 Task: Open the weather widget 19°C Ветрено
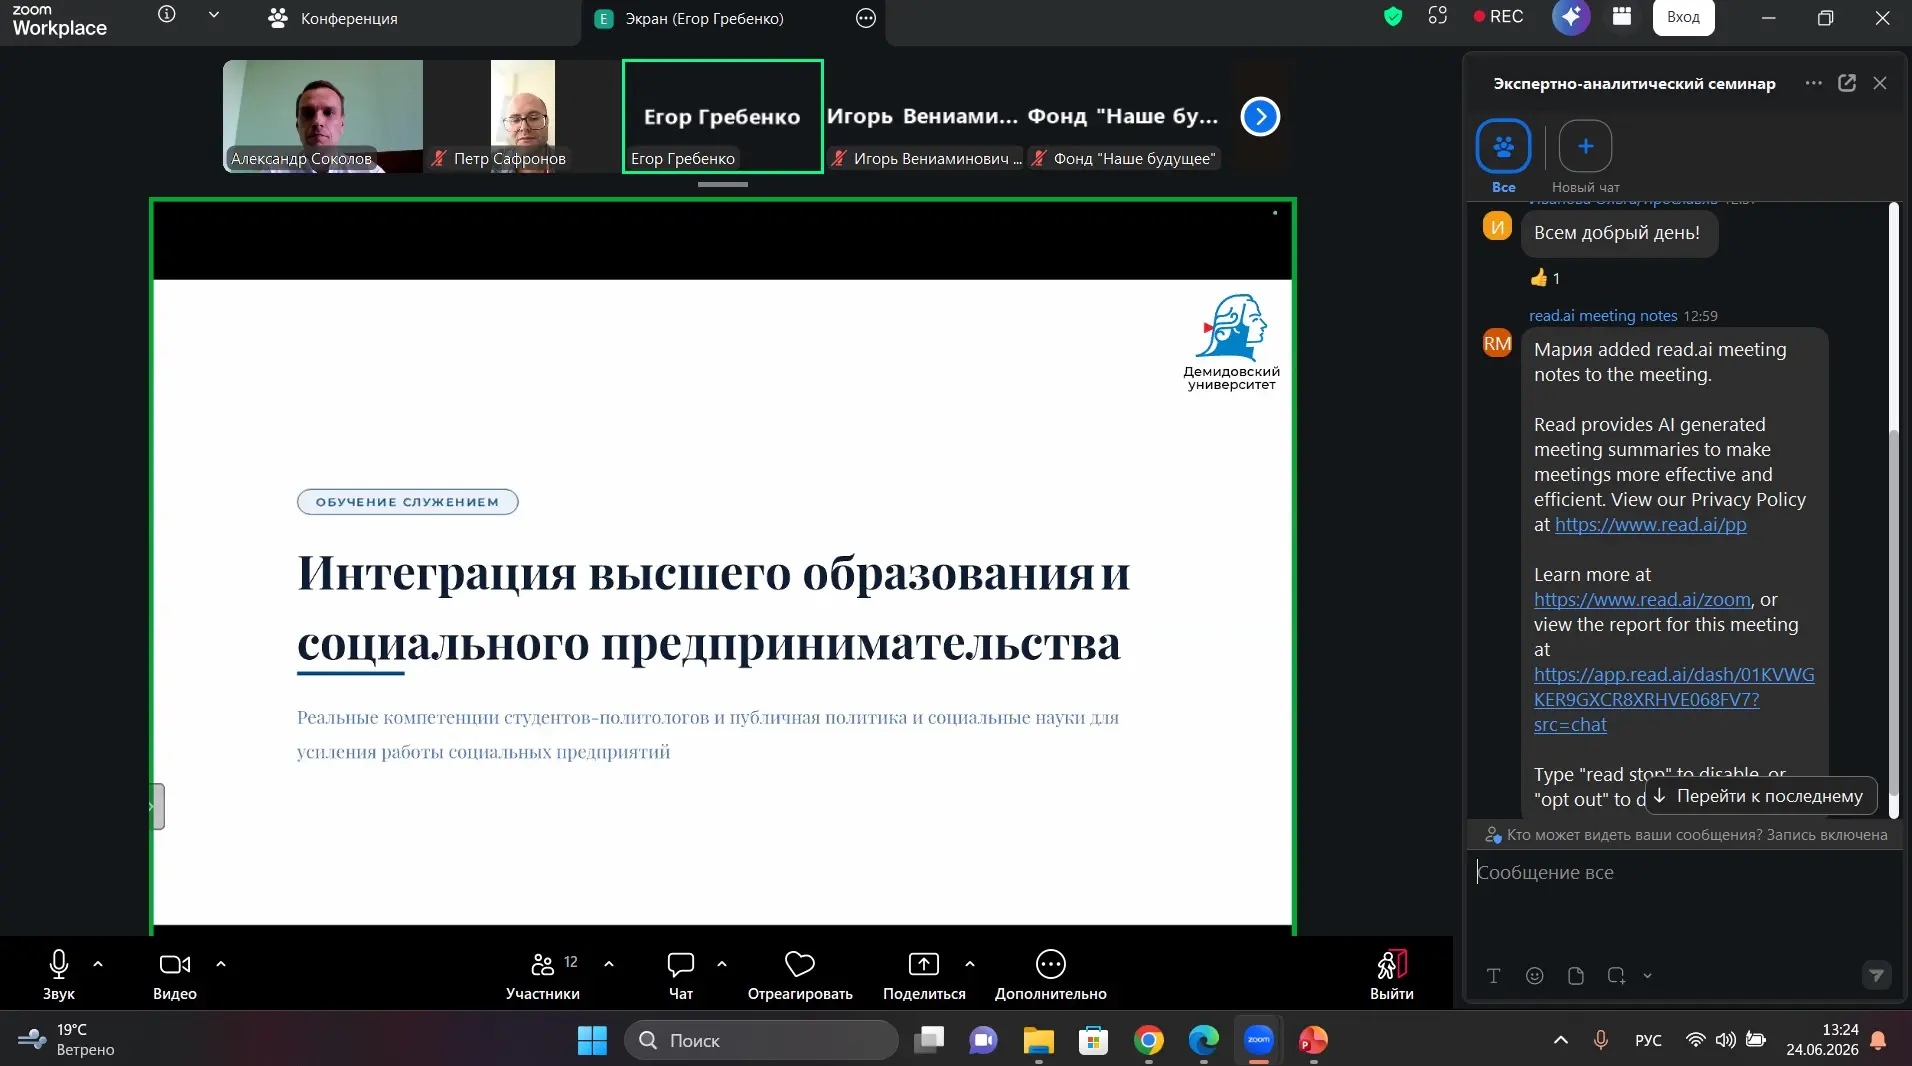coord(67,1040)
